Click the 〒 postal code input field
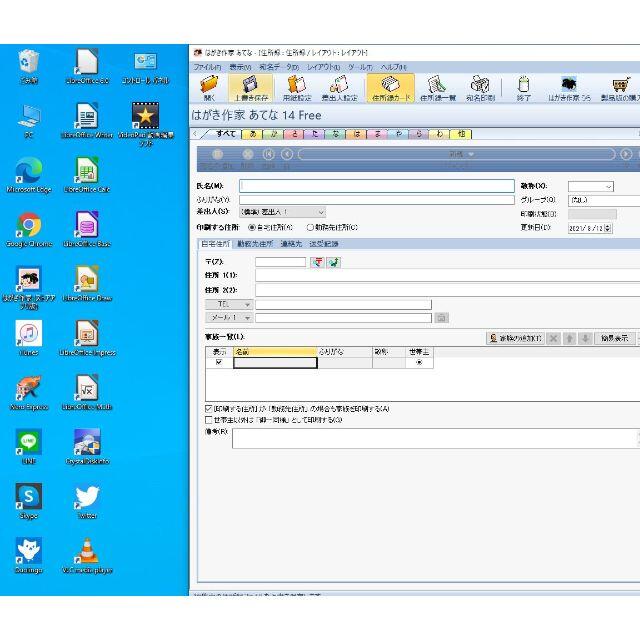 [280, 262]
